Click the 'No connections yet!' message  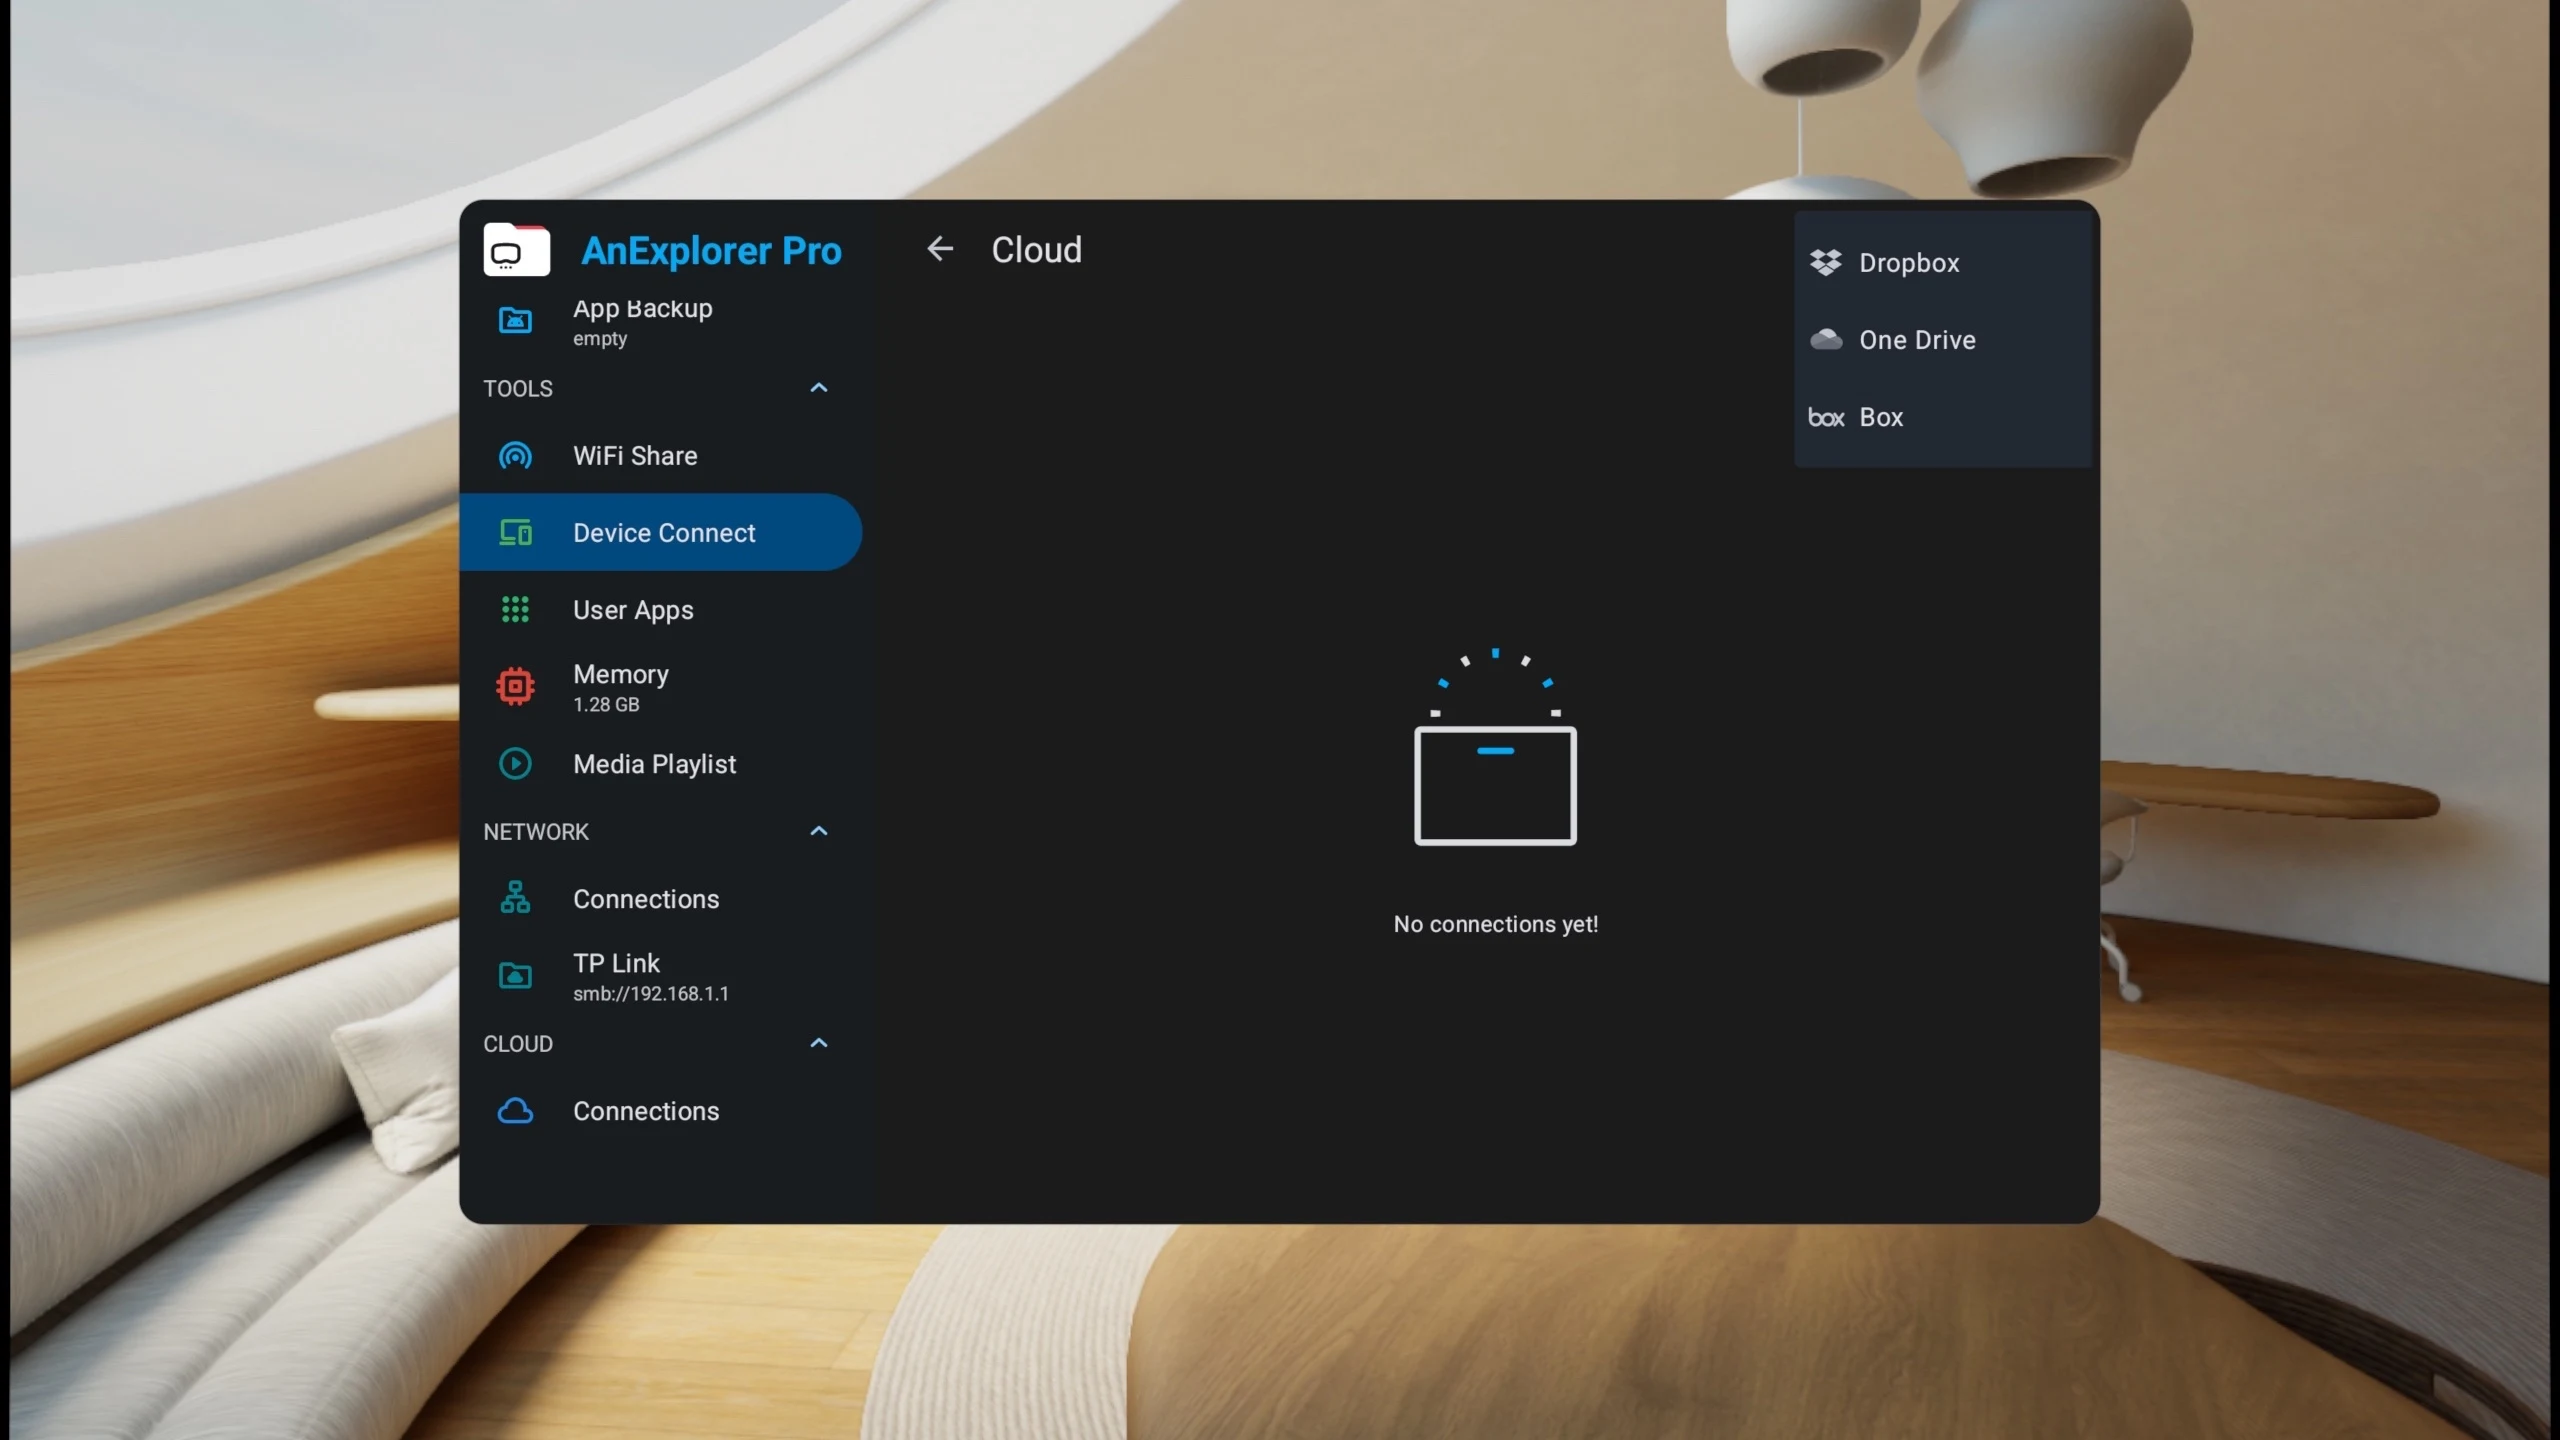pyautogui.click(x=1496, y=924)
